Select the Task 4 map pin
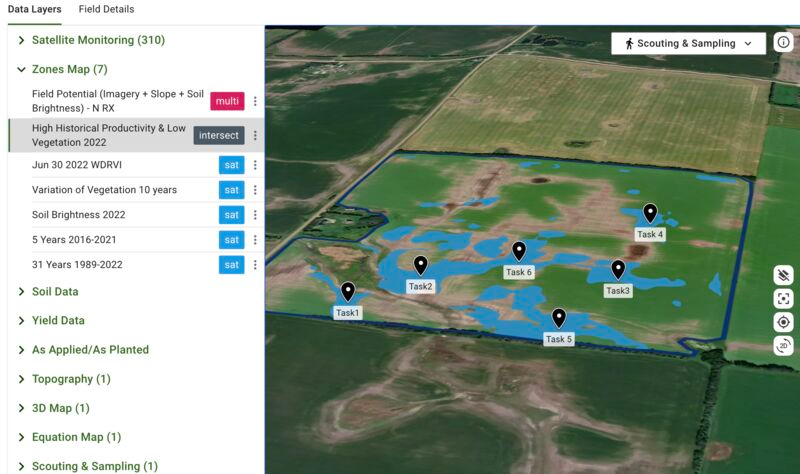This screenshot has height=474, width=800. (650, 213)
